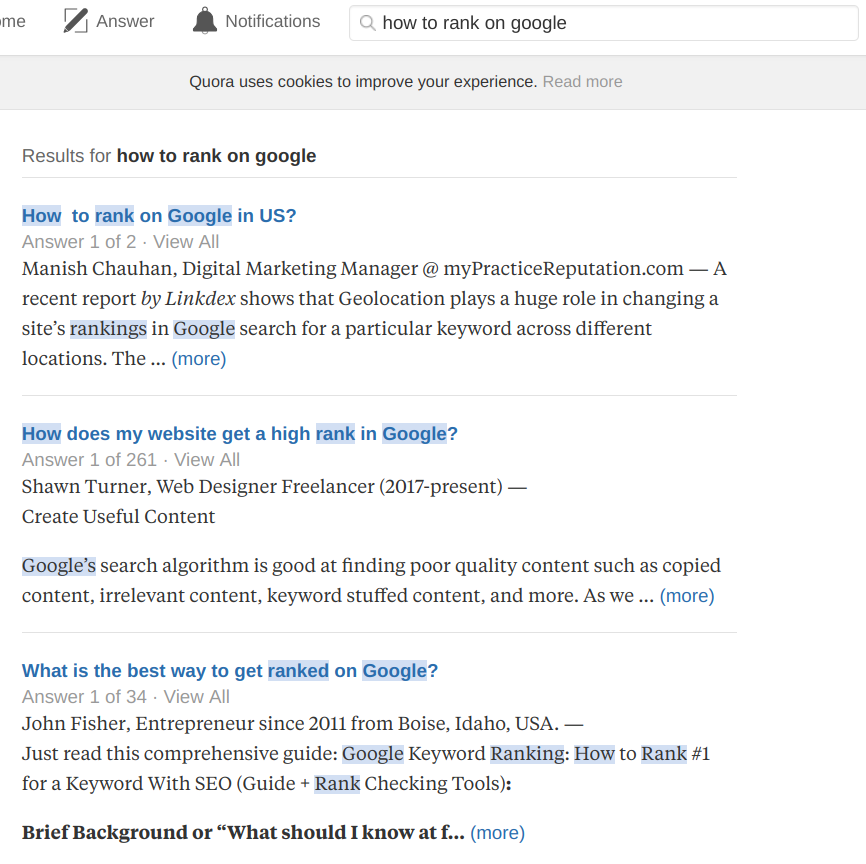Viewport: 866px width, 864px height.
Task: Open the Answer tab in navigation
Action: [x=109, y=21]
